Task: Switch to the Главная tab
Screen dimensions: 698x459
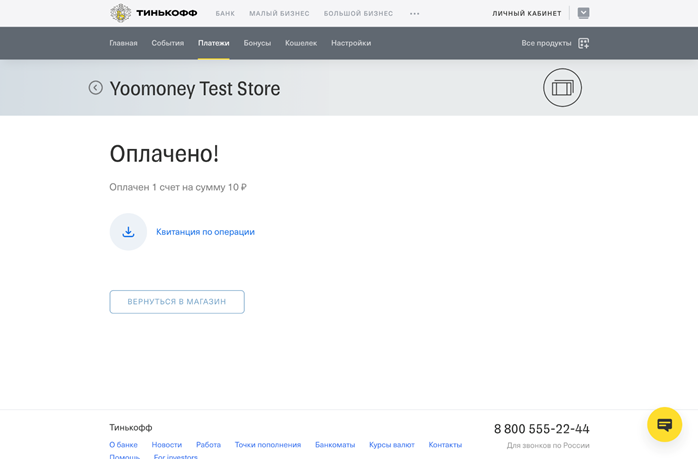Action: [123, 43]
